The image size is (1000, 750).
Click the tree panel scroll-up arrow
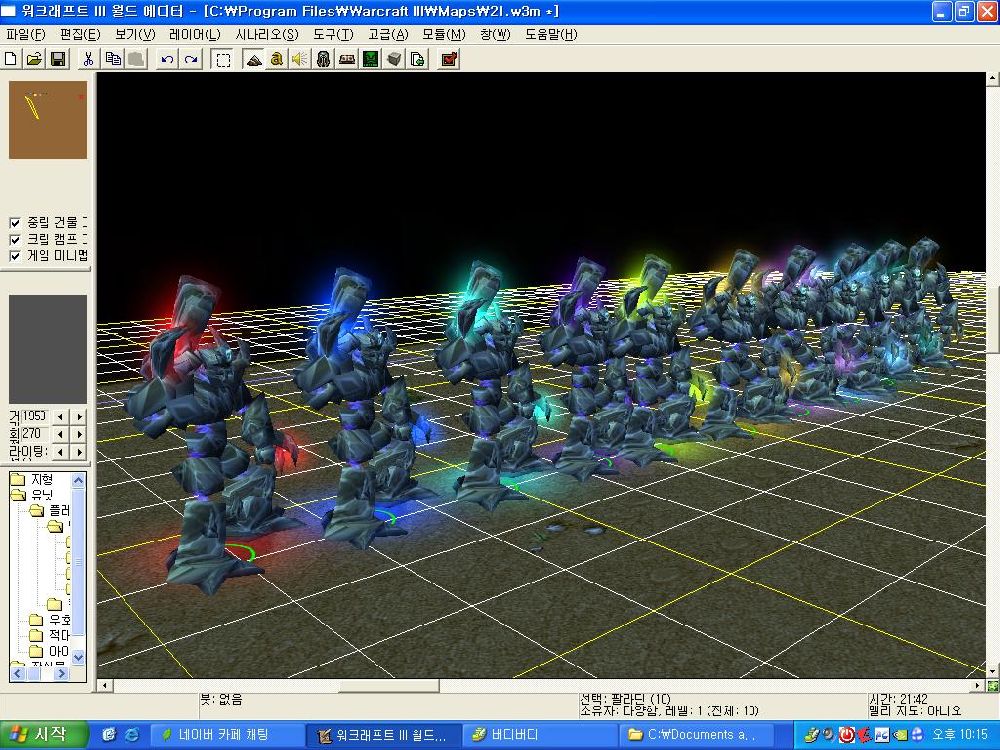tap(78, 480)
